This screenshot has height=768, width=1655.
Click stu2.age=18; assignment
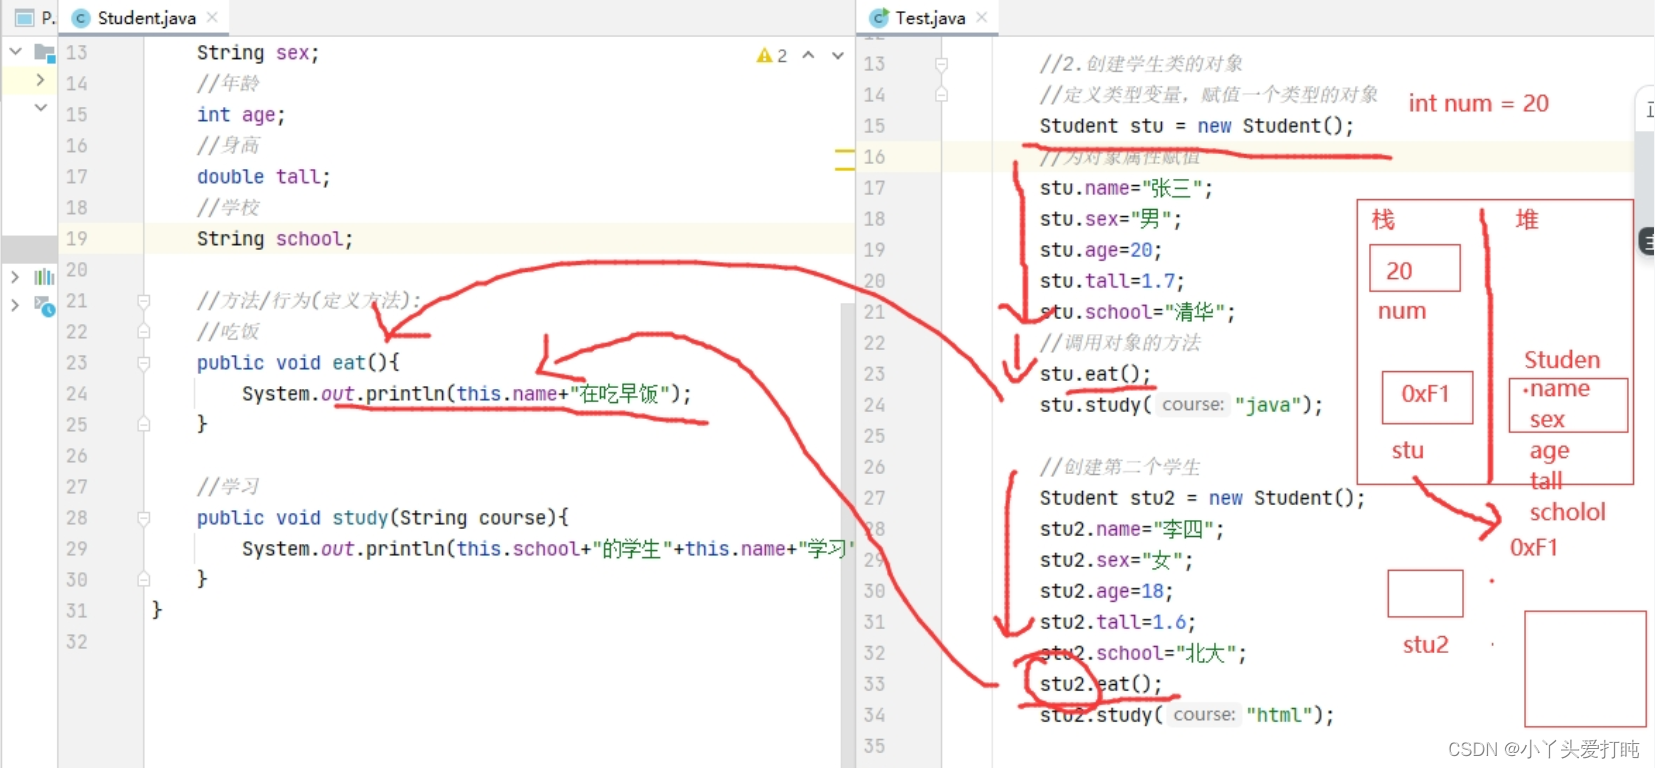point(1107,591)
